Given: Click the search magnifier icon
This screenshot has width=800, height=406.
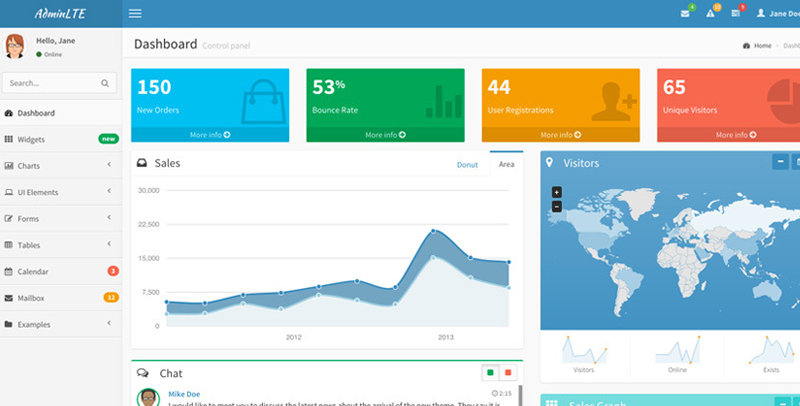Looking at the screenshot, I should pos(105,83).
